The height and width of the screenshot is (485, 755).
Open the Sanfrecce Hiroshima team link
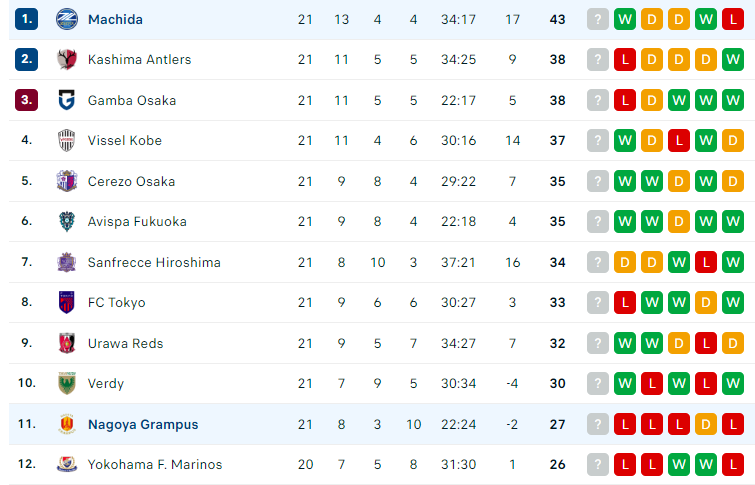pos(154,262)
